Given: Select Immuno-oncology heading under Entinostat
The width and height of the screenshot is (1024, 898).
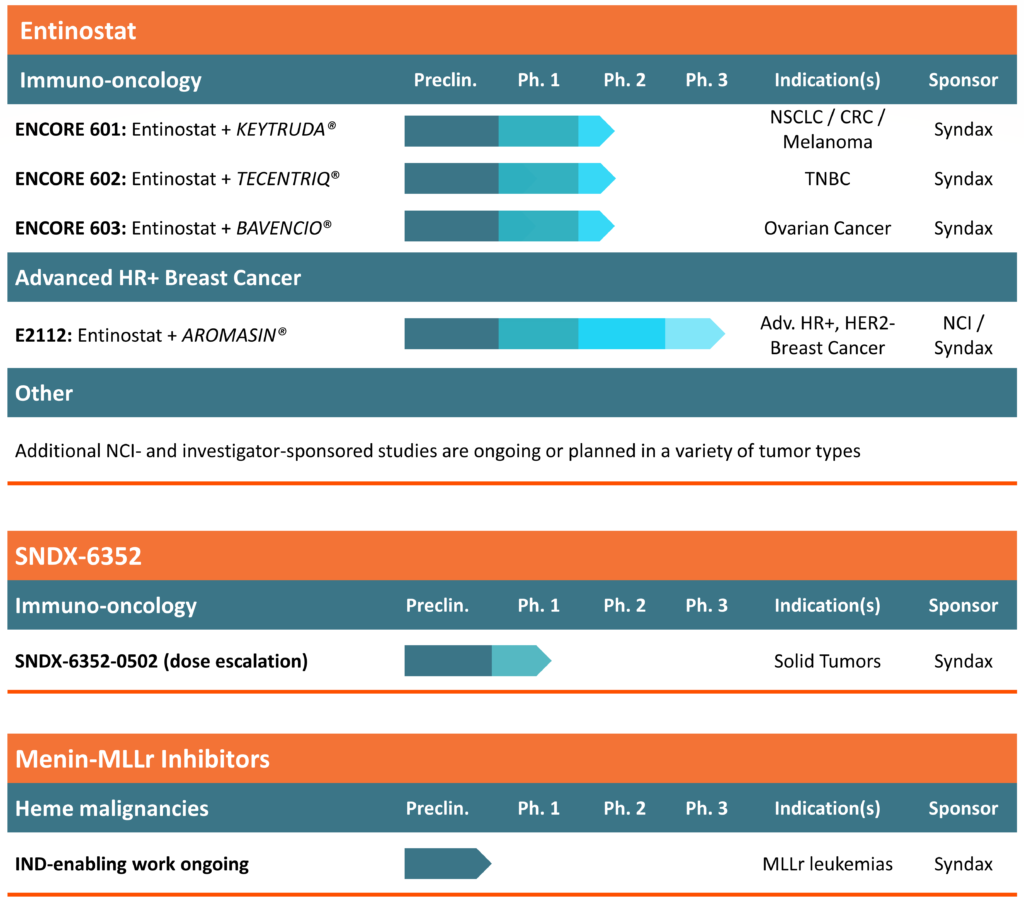Looking at the screenshot, I should tap(110, 80).
